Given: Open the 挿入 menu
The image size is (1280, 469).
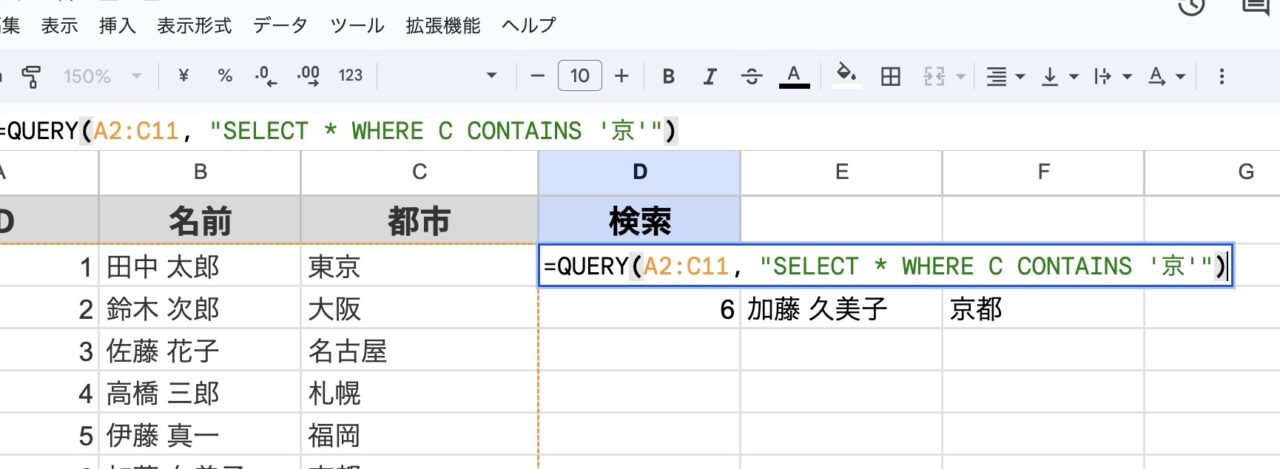Looking at the screenshot, I should click(118, 26).
